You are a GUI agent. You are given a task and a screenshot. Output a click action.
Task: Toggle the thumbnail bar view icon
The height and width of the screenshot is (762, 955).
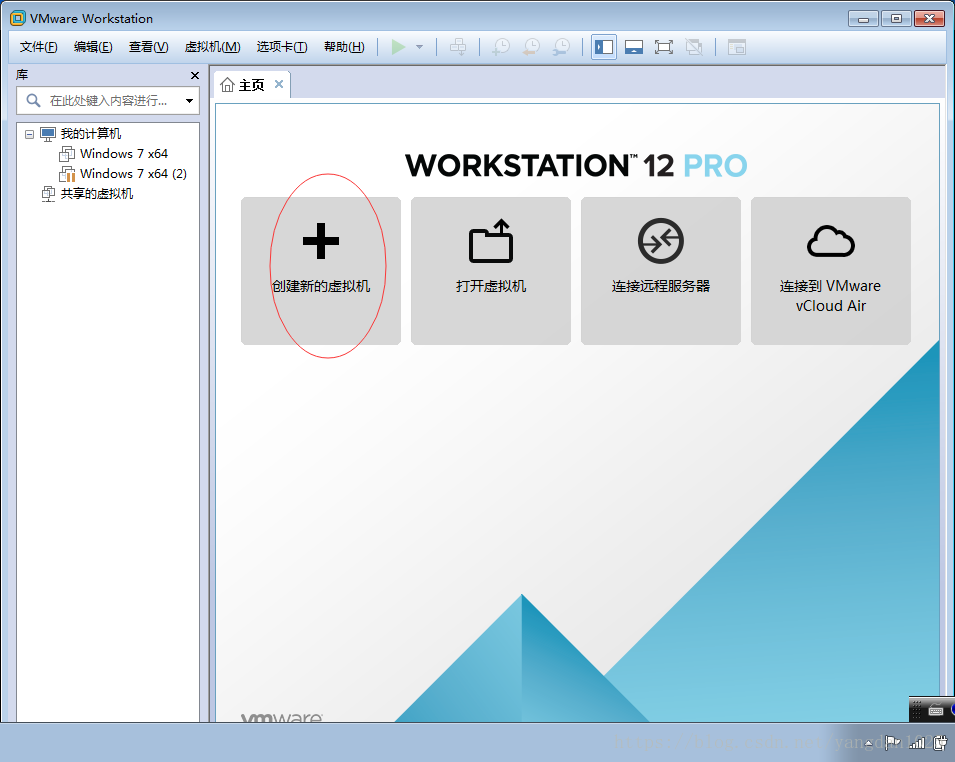633,47
